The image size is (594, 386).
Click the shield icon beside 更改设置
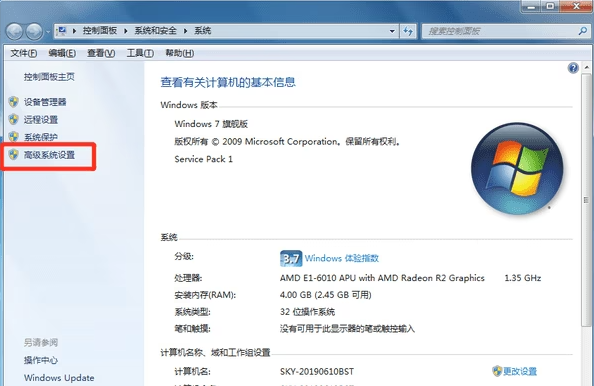497,371
